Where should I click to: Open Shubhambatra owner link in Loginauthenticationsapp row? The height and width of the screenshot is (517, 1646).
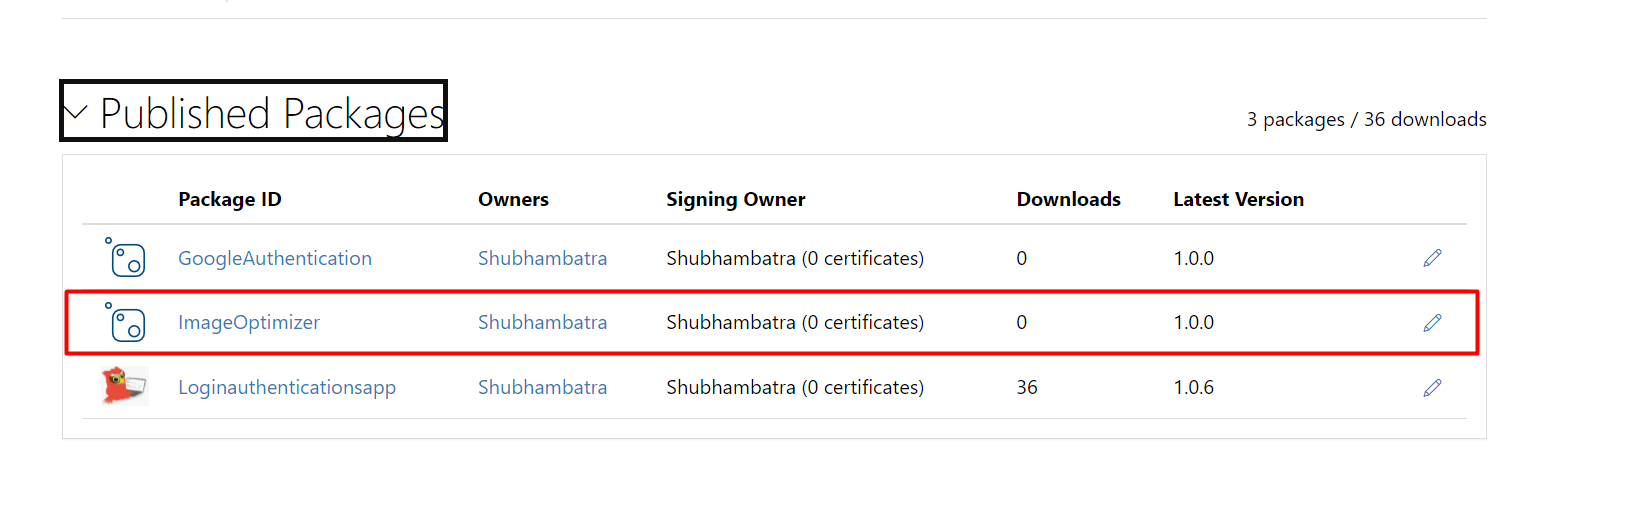pos(542,387)
